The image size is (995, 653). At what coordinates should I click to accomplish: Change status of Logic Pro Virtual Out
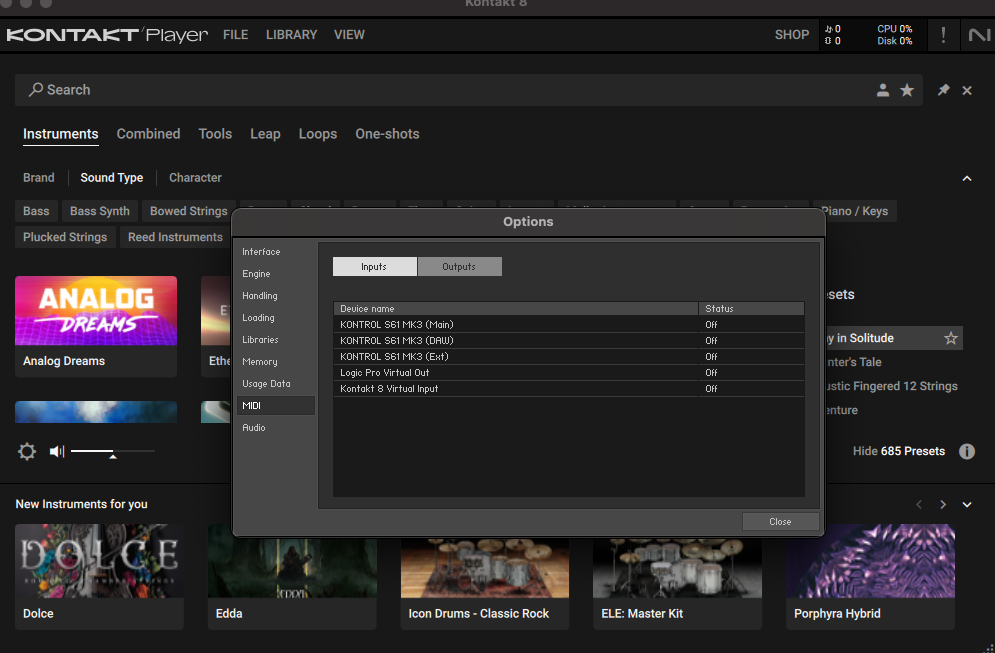coord(711,373)
